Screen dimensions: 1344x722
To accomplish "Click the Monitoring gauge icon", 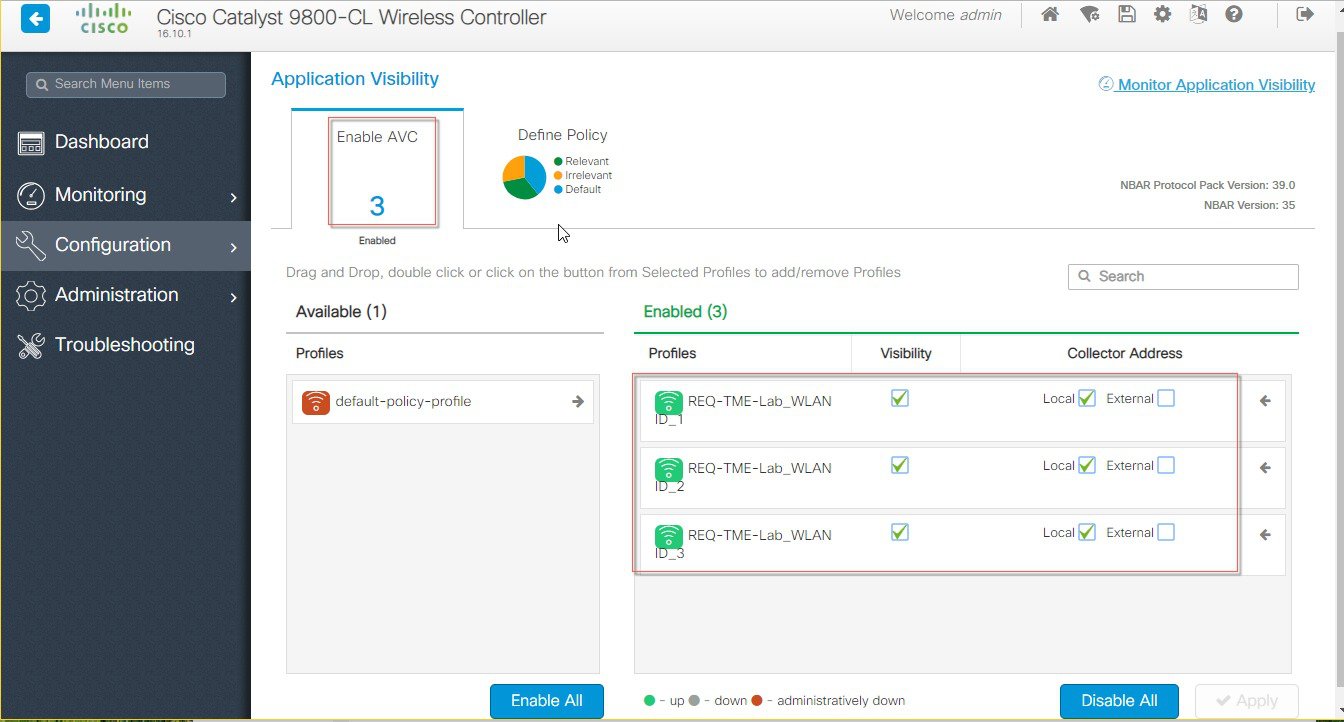I will (x=32, y=195).
